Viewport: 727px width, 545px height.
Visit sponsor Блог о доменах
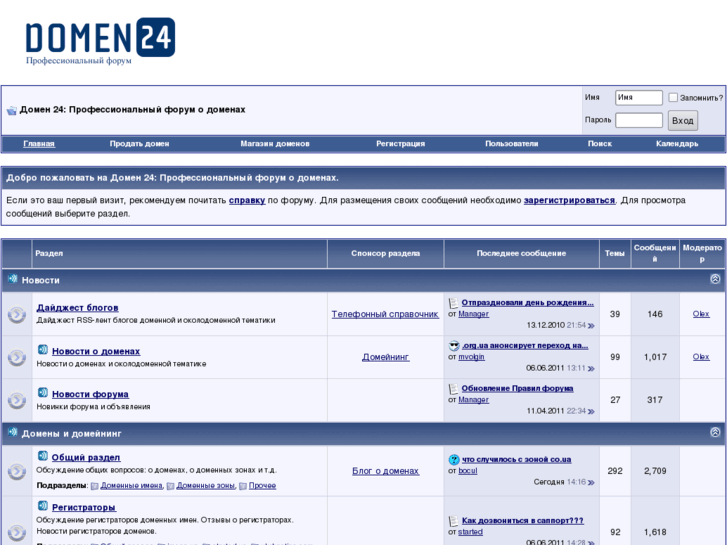[x=386, y=471]
